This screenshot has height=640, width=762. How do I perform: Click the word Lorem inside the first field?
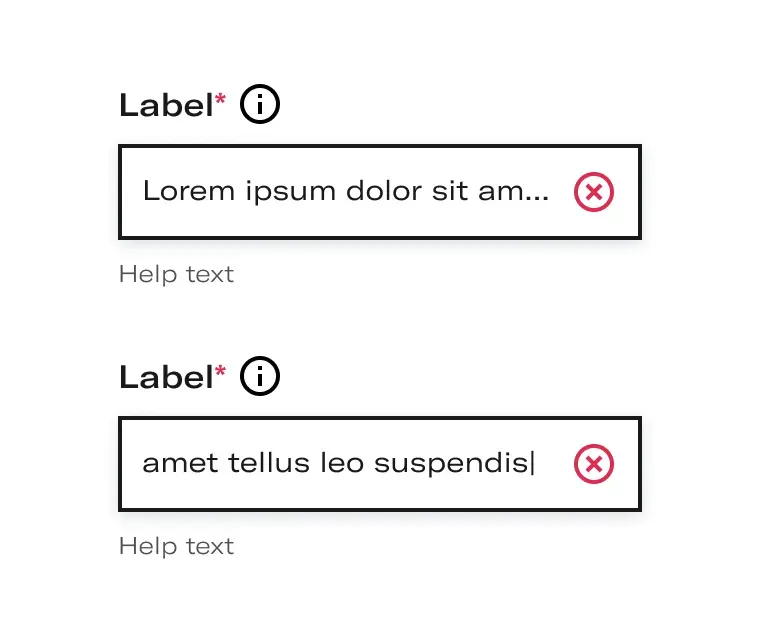[189, 191]
